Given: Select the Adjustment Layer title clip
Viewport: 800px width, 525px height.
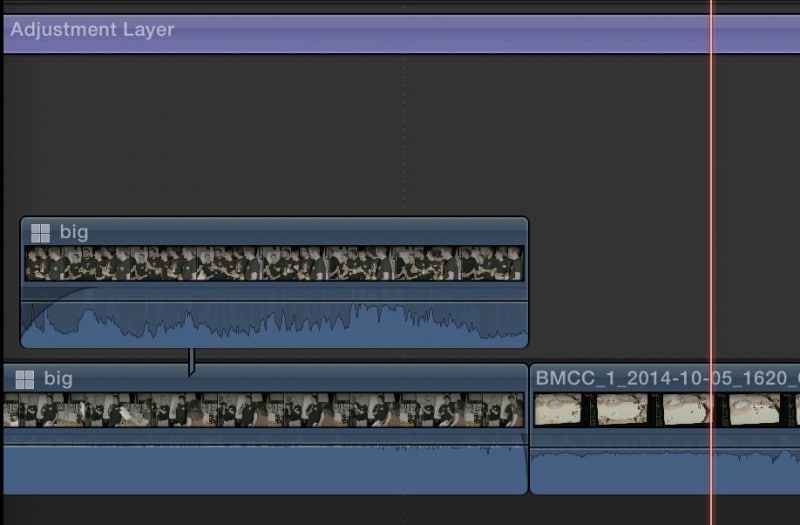Looking at the screenshot, I should click(x=402, y=34).
